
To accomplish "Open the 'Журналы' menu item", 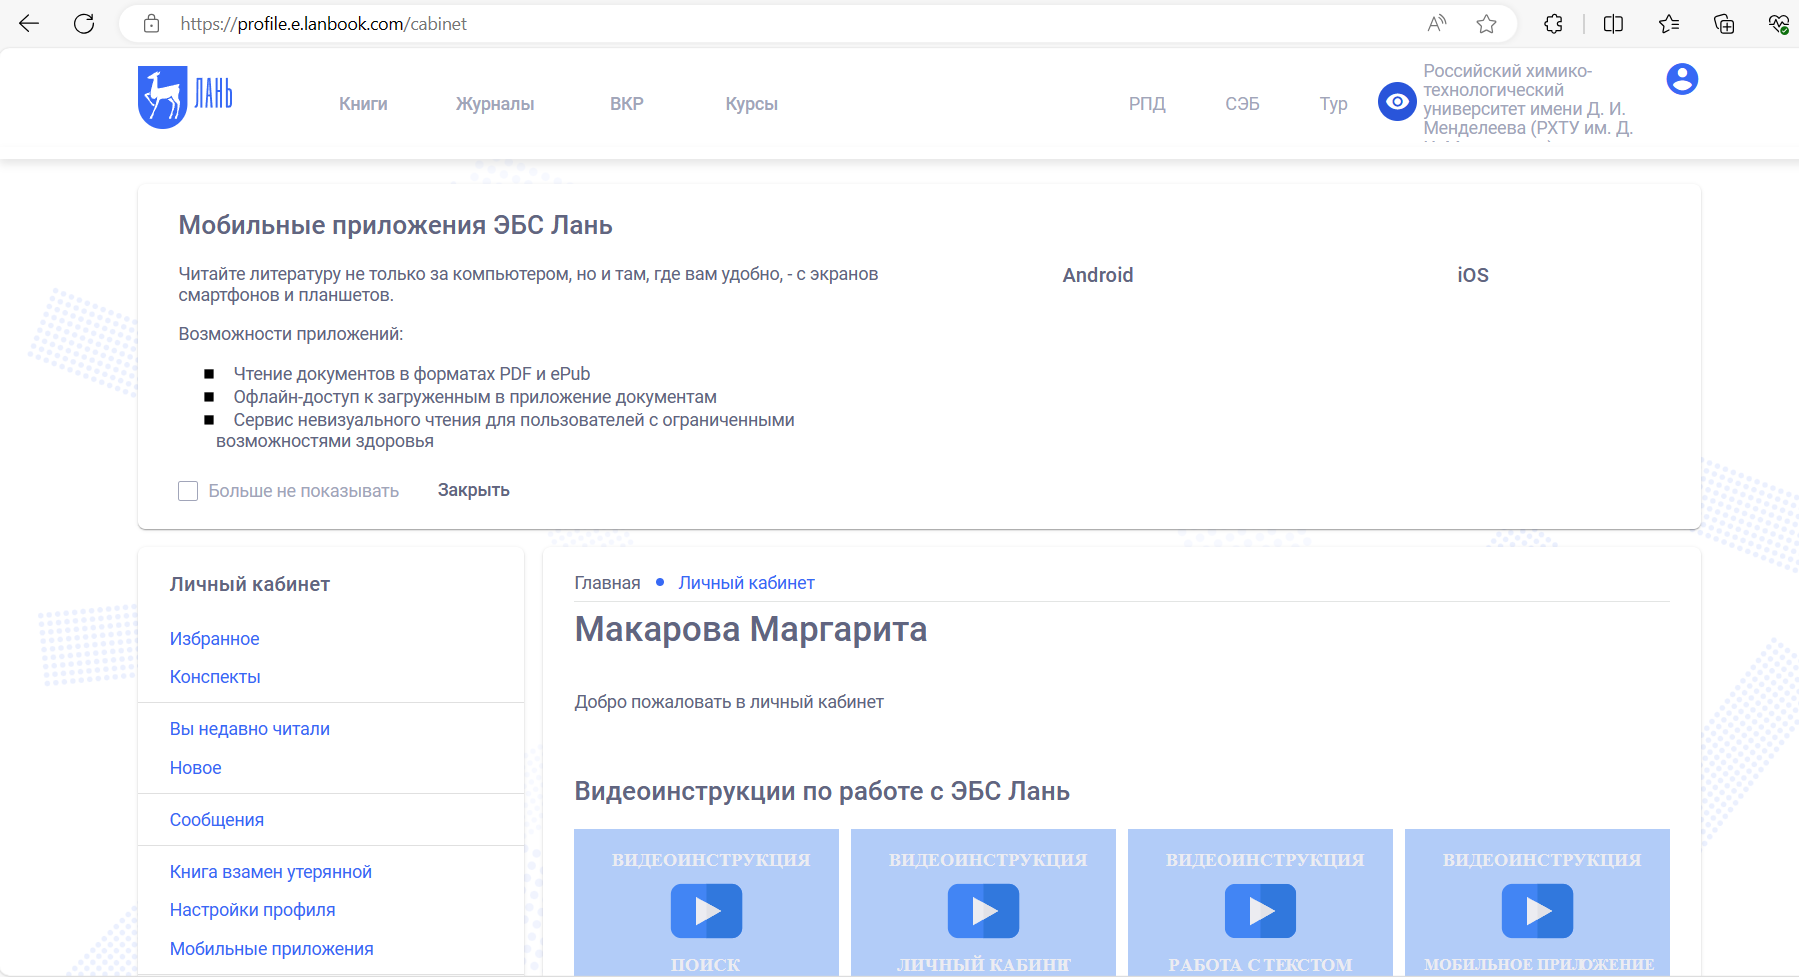I will 495,104.
